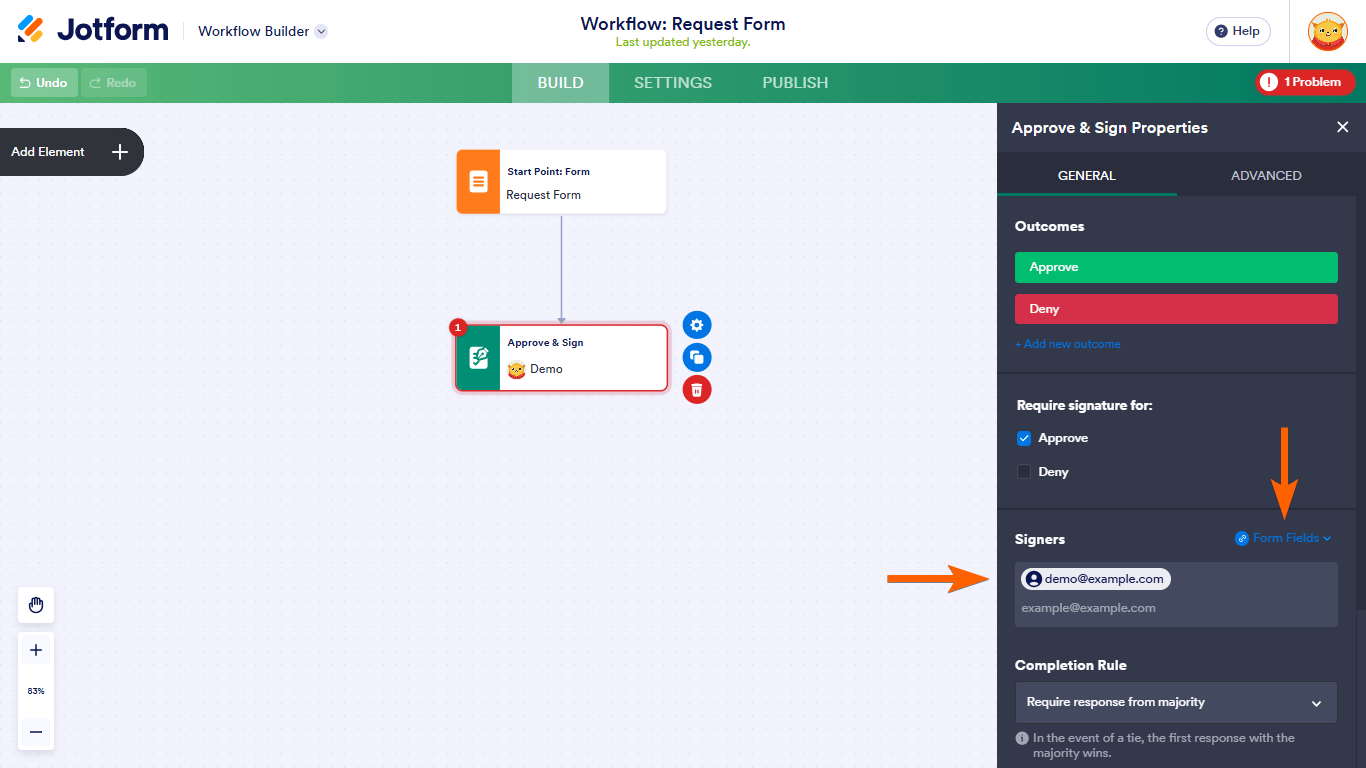Screen dimensions: 1366x768
Task: Open the Completion Rule dropdown
Action: (1176, 702)
